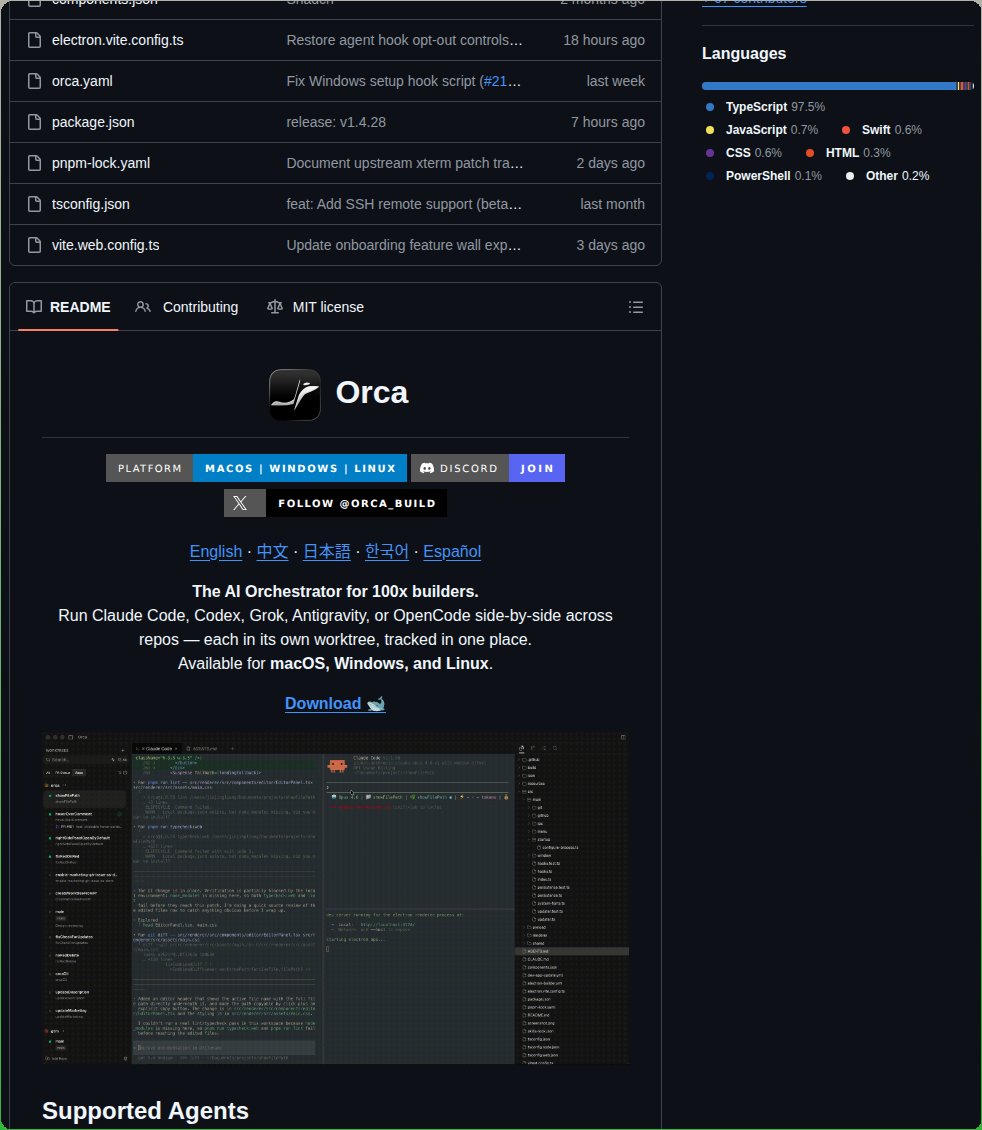Open the vite.web.config.ts file
Image resolution: width=982 pixels, height=1130 pixels.
point(105,246)
